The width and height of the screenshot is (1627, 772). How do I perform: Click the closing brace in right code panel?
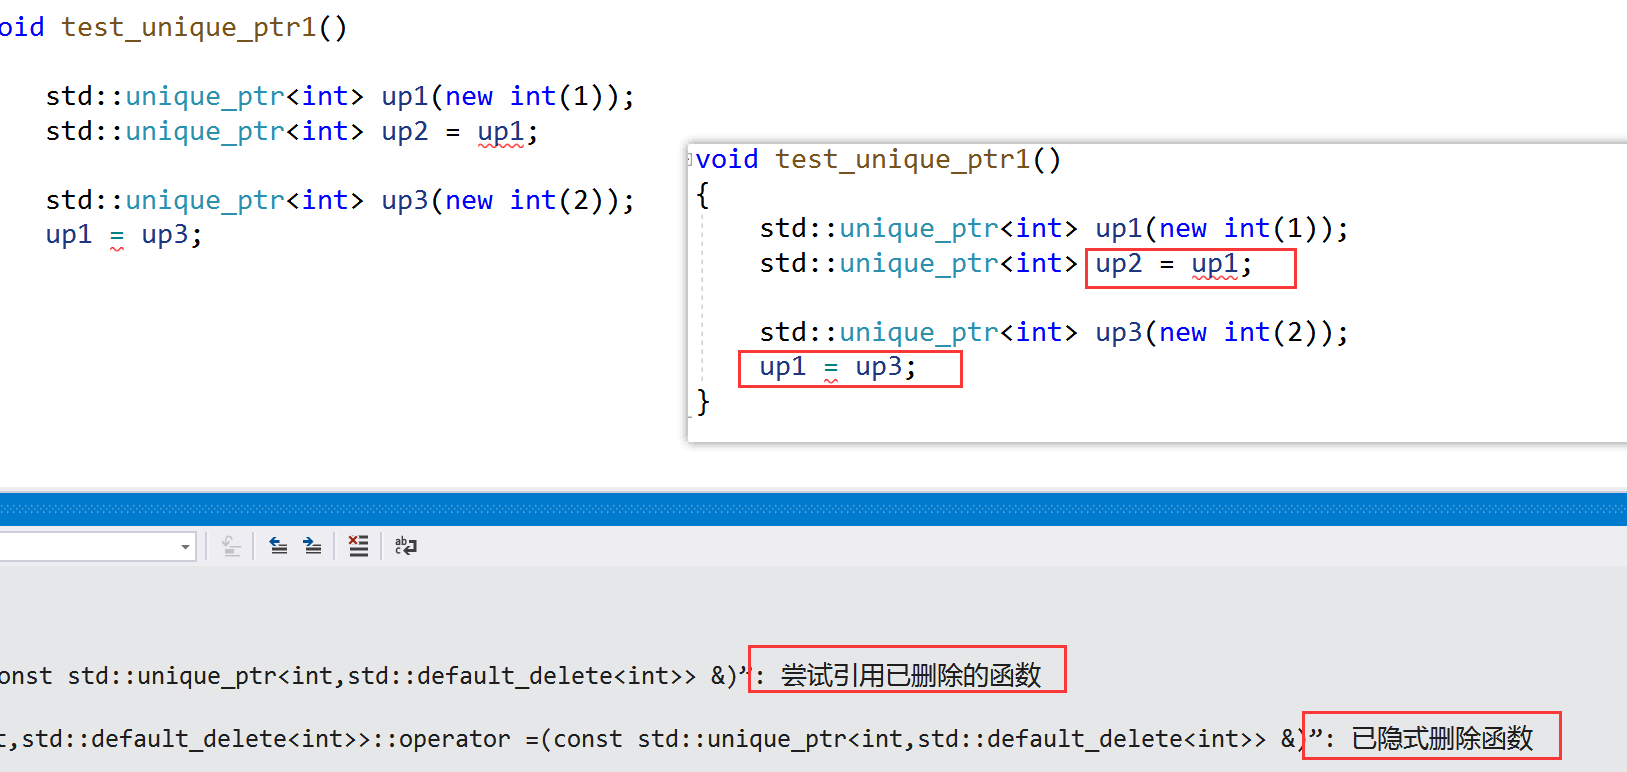(x=703, y=402)
